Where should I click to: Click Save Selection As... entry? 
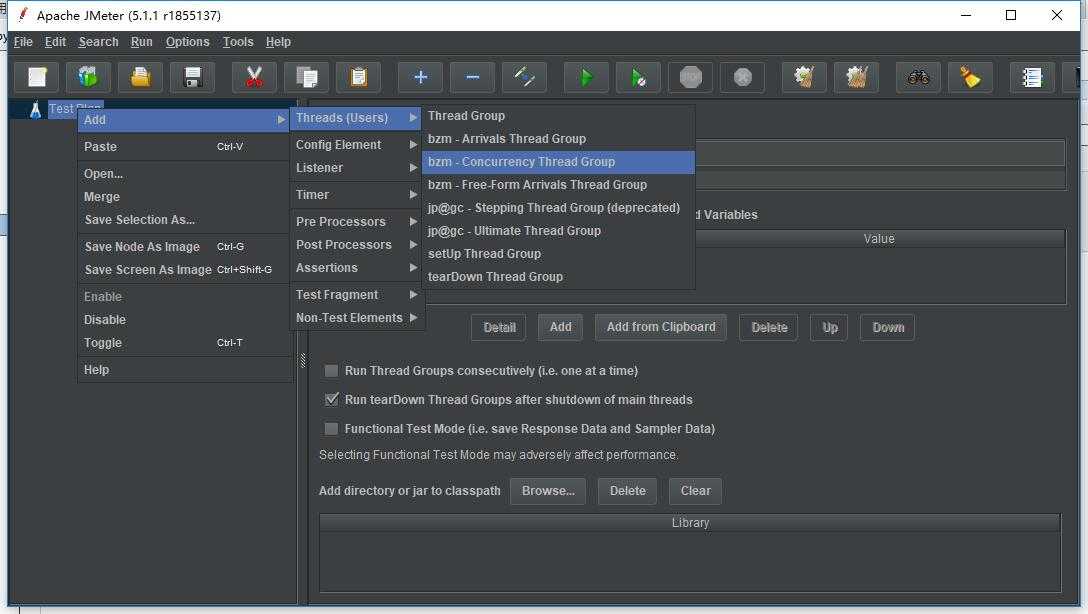(x=184, y=219)
